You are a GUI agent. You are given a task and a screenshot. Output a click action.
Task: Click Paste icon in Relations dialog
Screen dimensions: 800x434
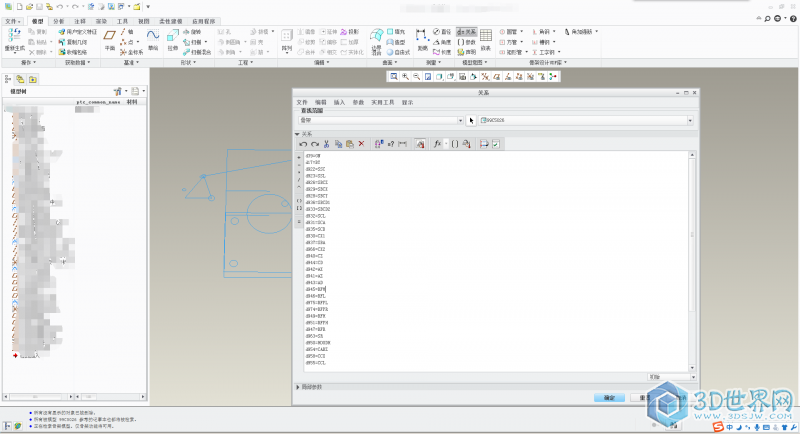[349, 144]
